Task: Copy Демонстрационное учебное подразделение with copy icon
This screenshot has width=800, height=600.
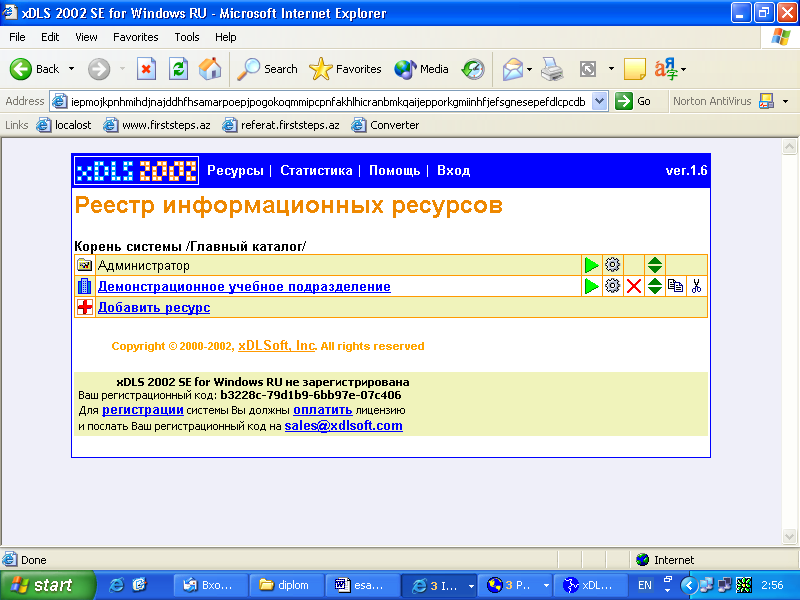Action: point(676,286)
